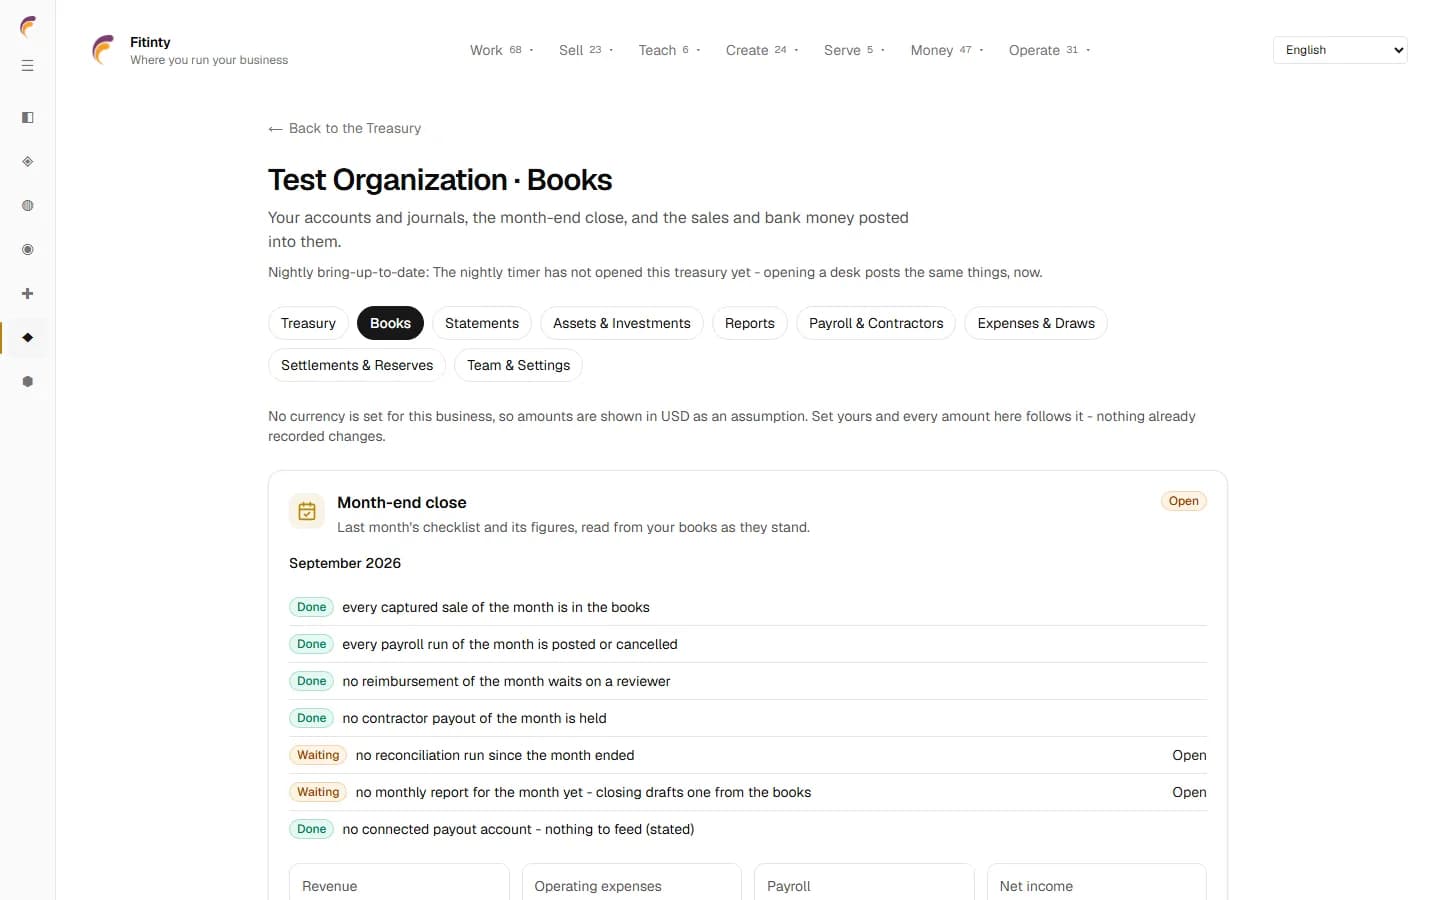Open the Payroll & Contractors tab
The width and height of the screenshot is (1440, 900).
(x=876, y=323)
